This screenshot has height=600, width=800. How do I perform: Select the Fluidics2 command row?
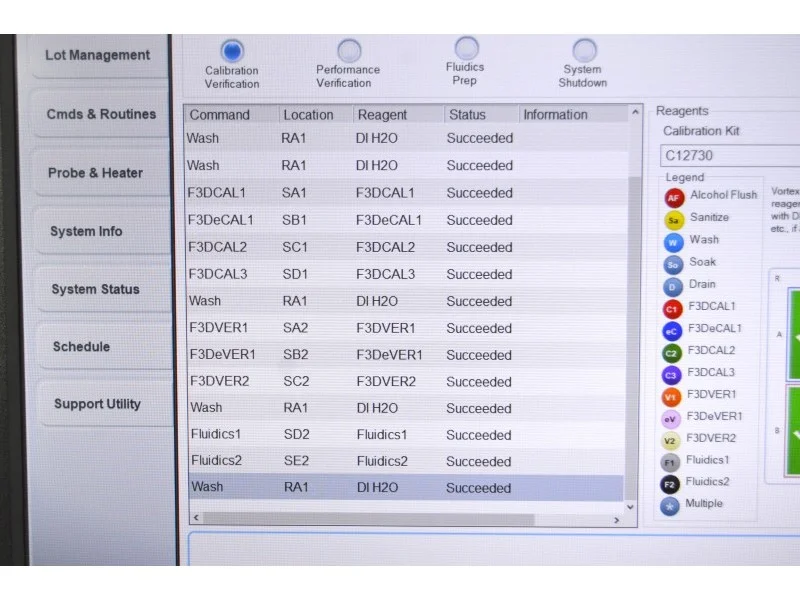[407, 461]
